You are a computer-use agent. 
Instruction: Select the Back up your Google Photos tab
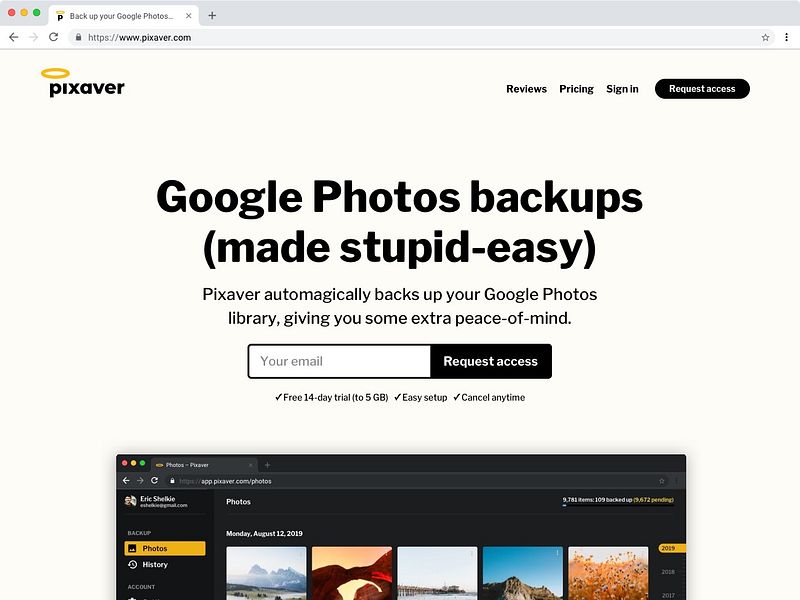pyautogui.click(x=122, y=16)
